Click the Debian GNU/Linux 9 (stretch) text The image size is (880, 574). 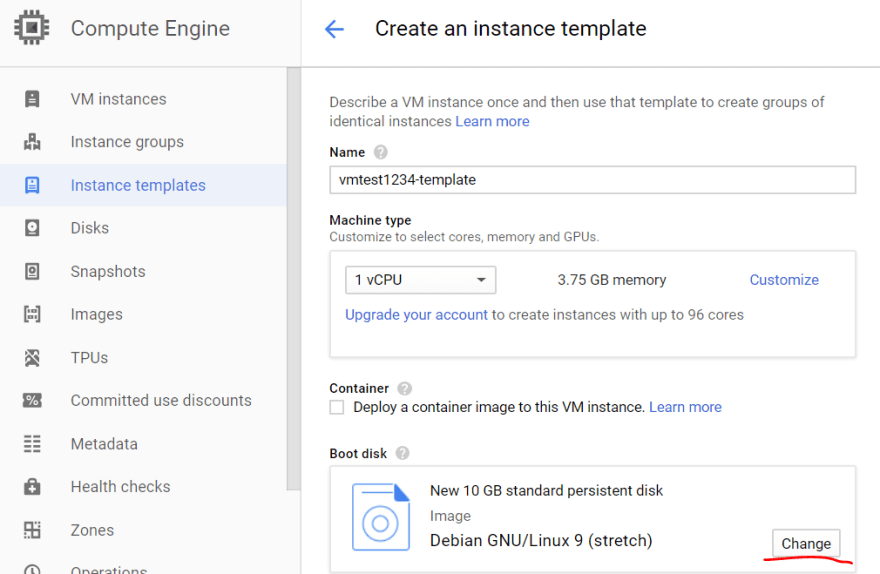pos(541,540)
